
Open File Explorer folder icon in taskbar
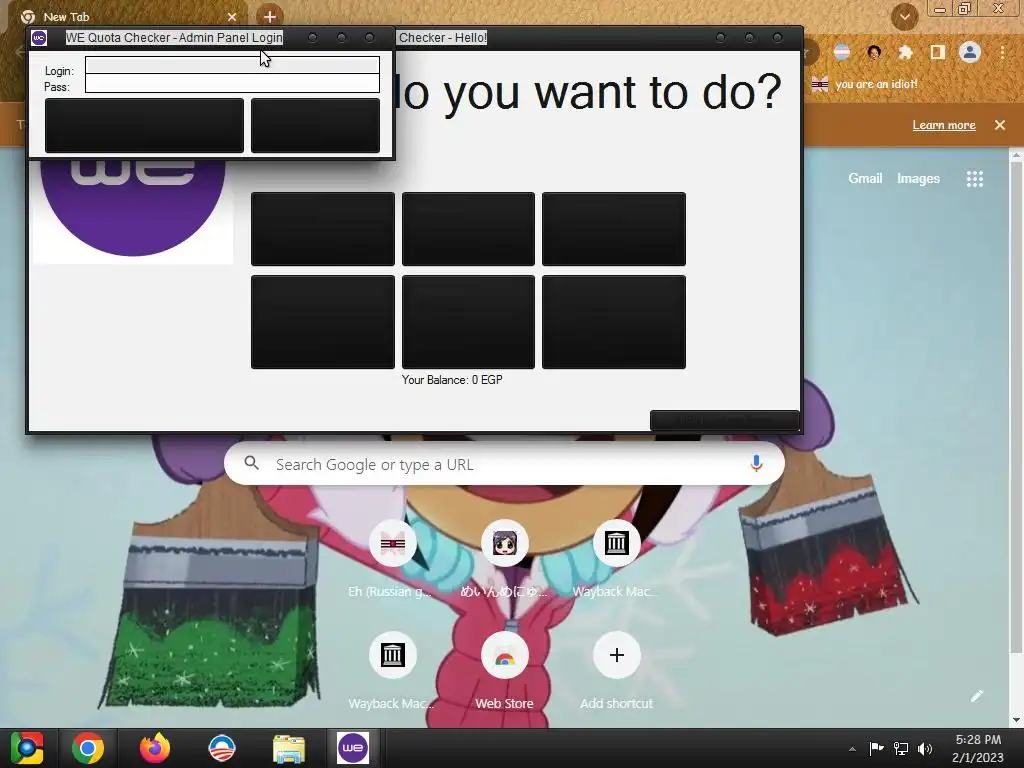pyautogui.click(x=289, y=748)
